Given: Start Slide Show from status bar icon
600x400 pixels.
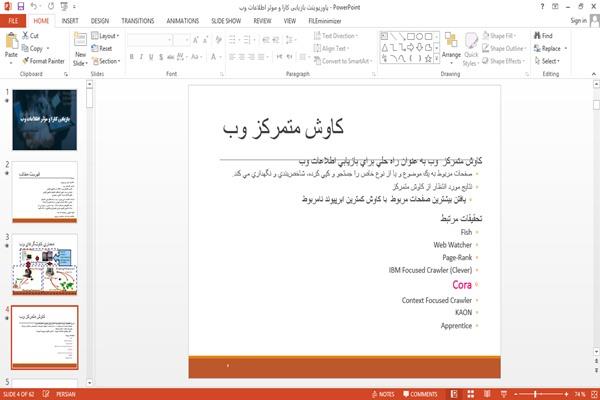Looking at the screenshot, I should [x=504, y=394].
